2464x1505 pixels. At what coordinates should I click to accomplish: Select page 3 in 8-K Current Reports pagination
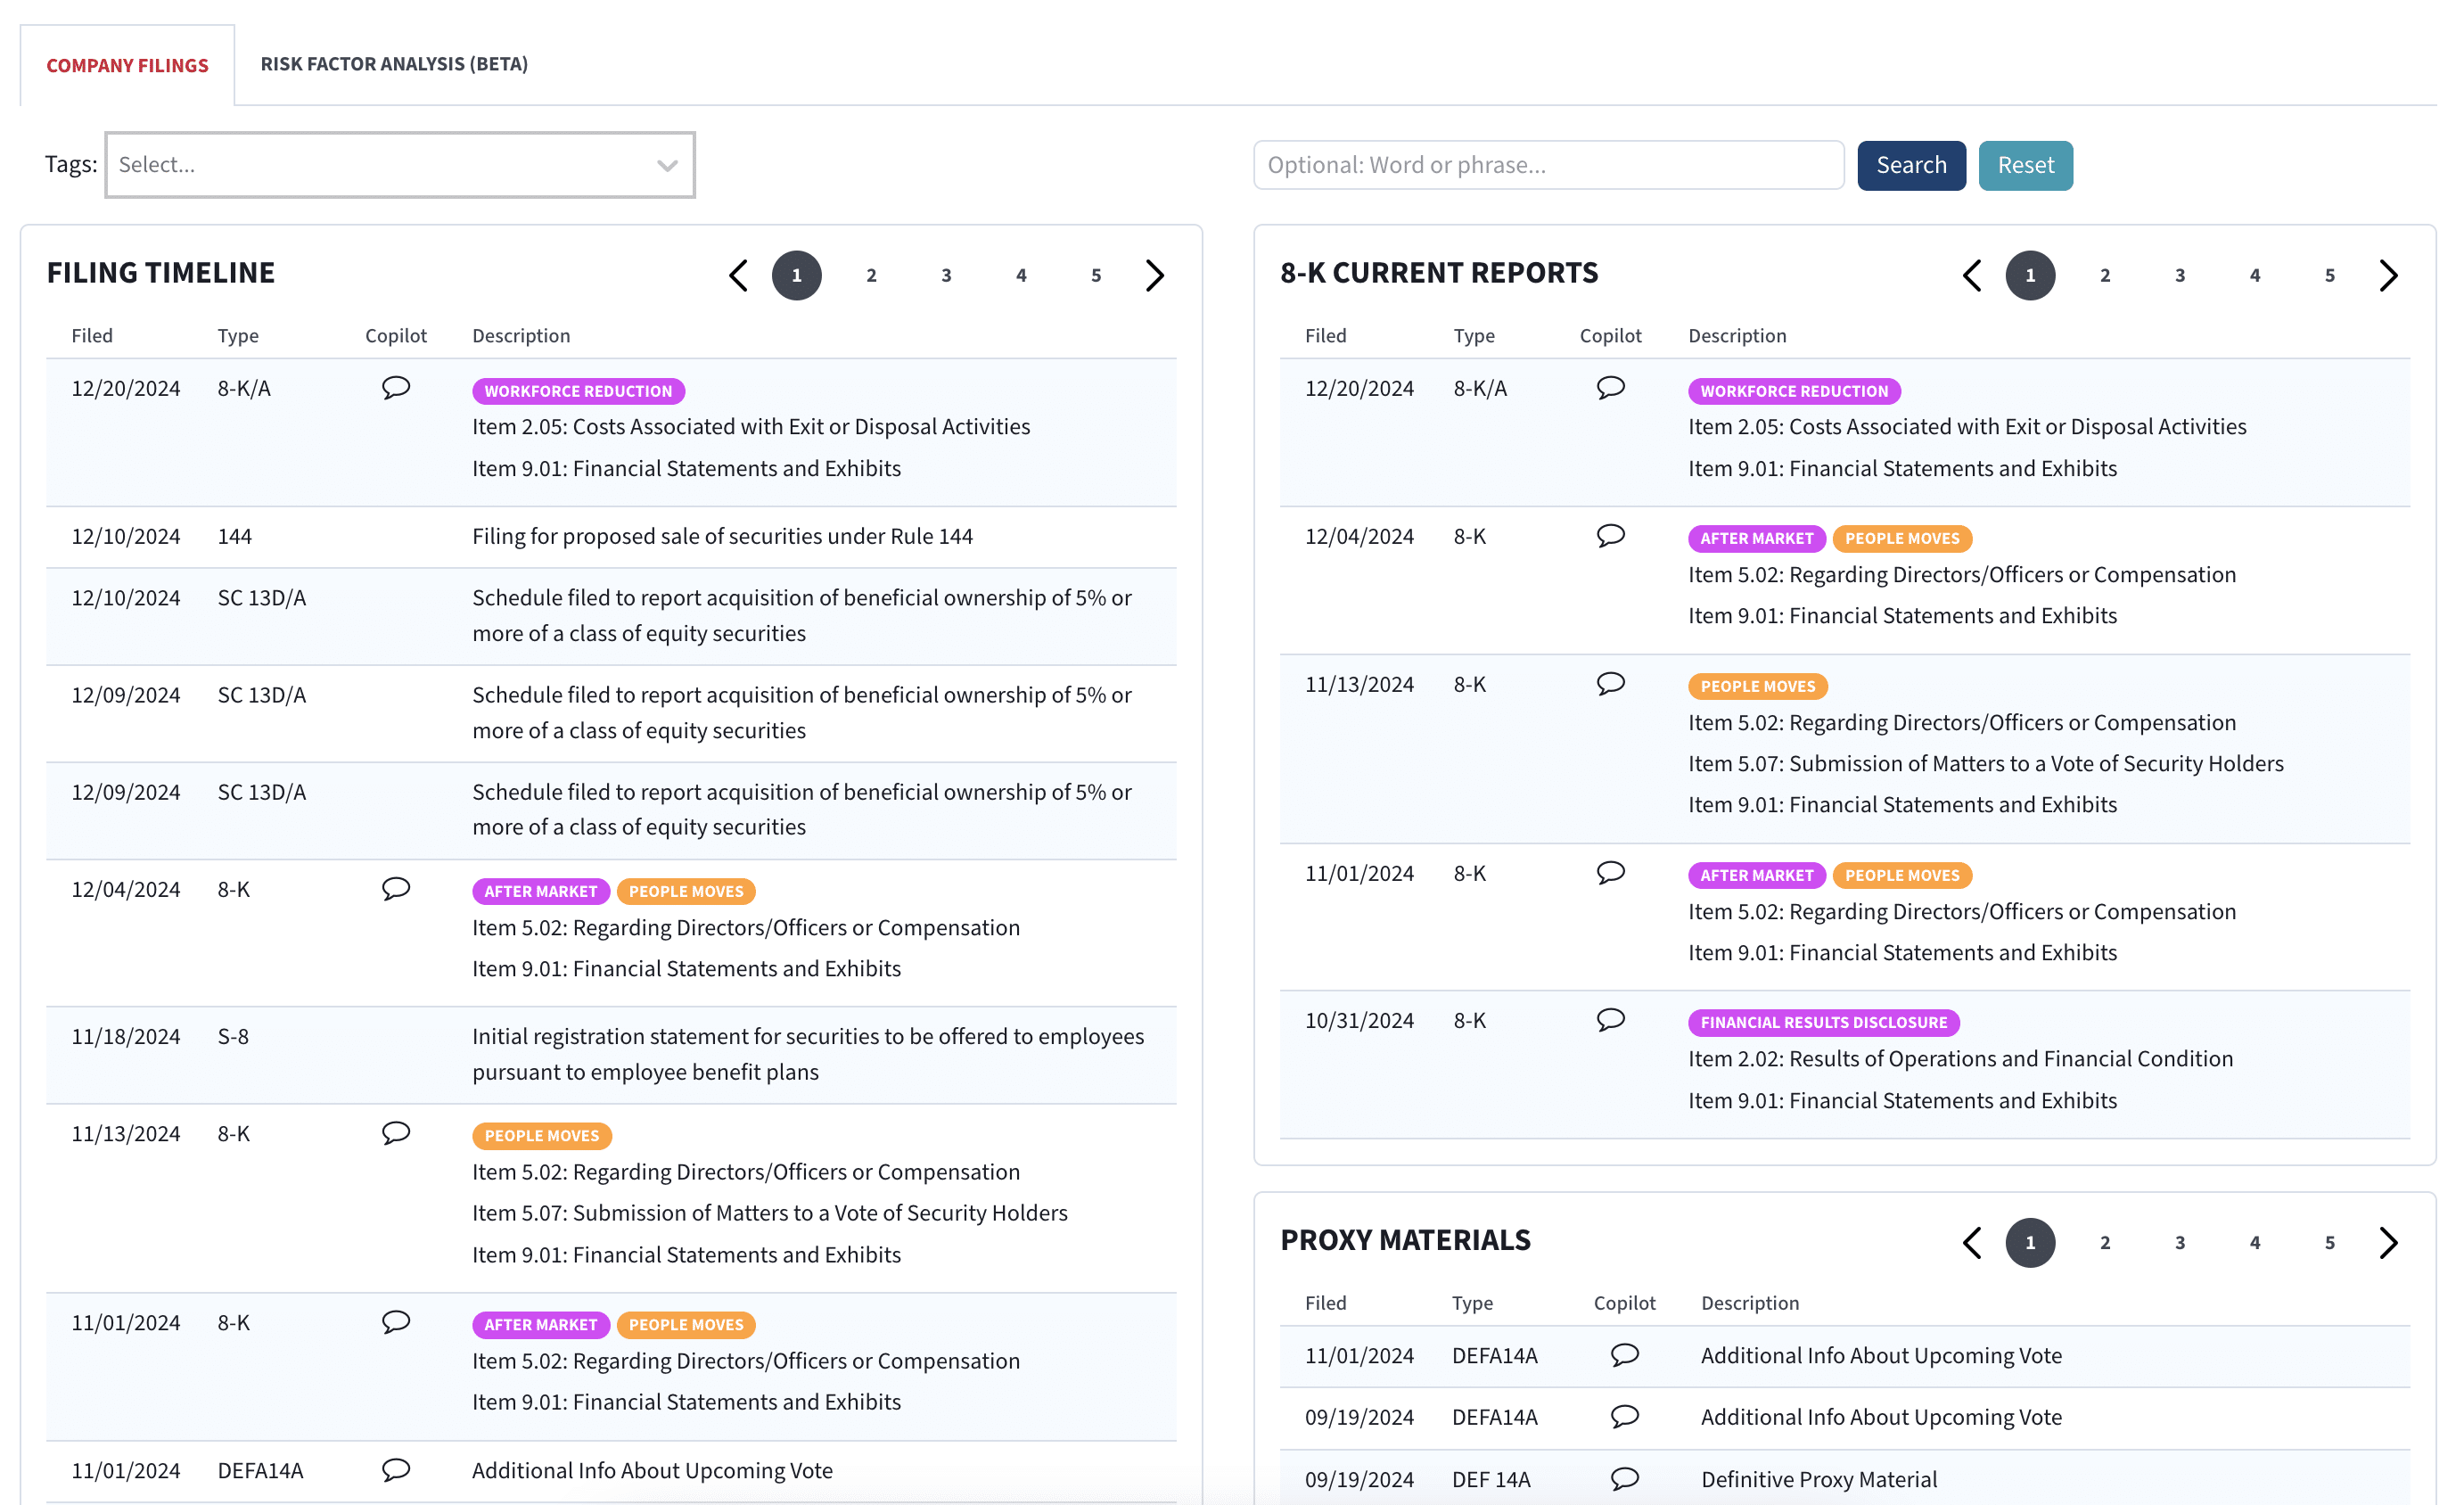(x=2180, y=275)
